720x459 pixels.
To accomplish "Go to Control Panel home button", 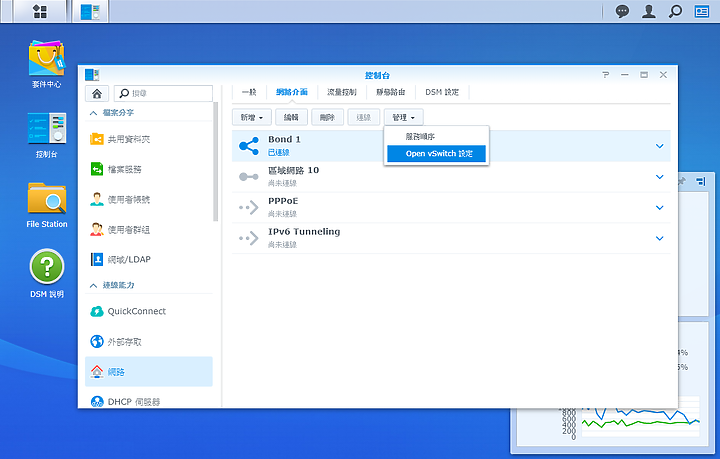I will point(97,94).
